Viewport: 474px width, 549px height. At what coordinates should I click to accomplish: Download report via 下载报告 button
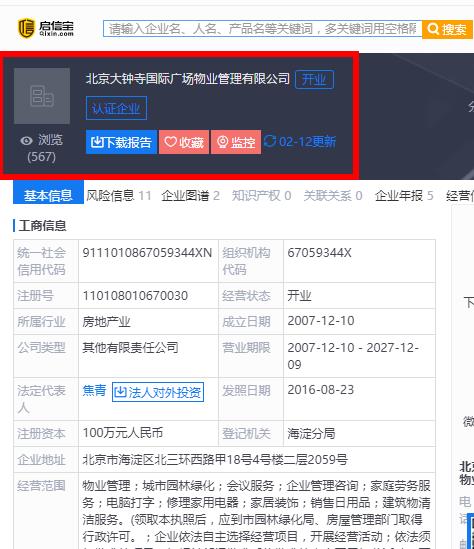tap(121, 142)
